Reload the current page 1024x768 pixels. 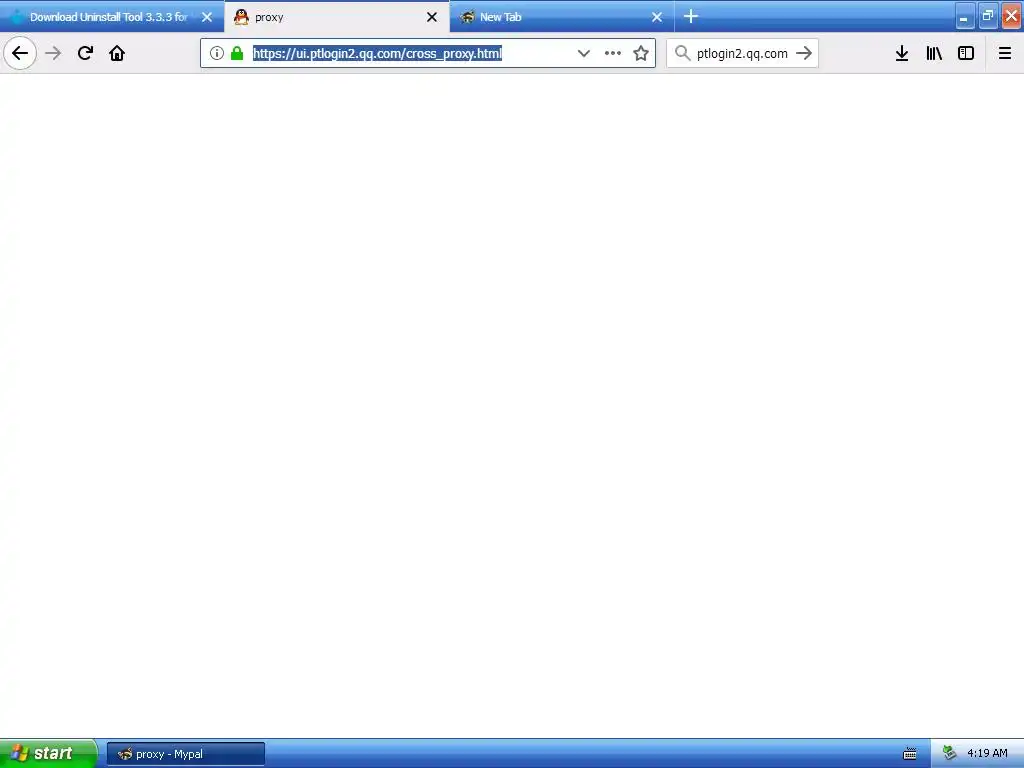pos(86,54)
